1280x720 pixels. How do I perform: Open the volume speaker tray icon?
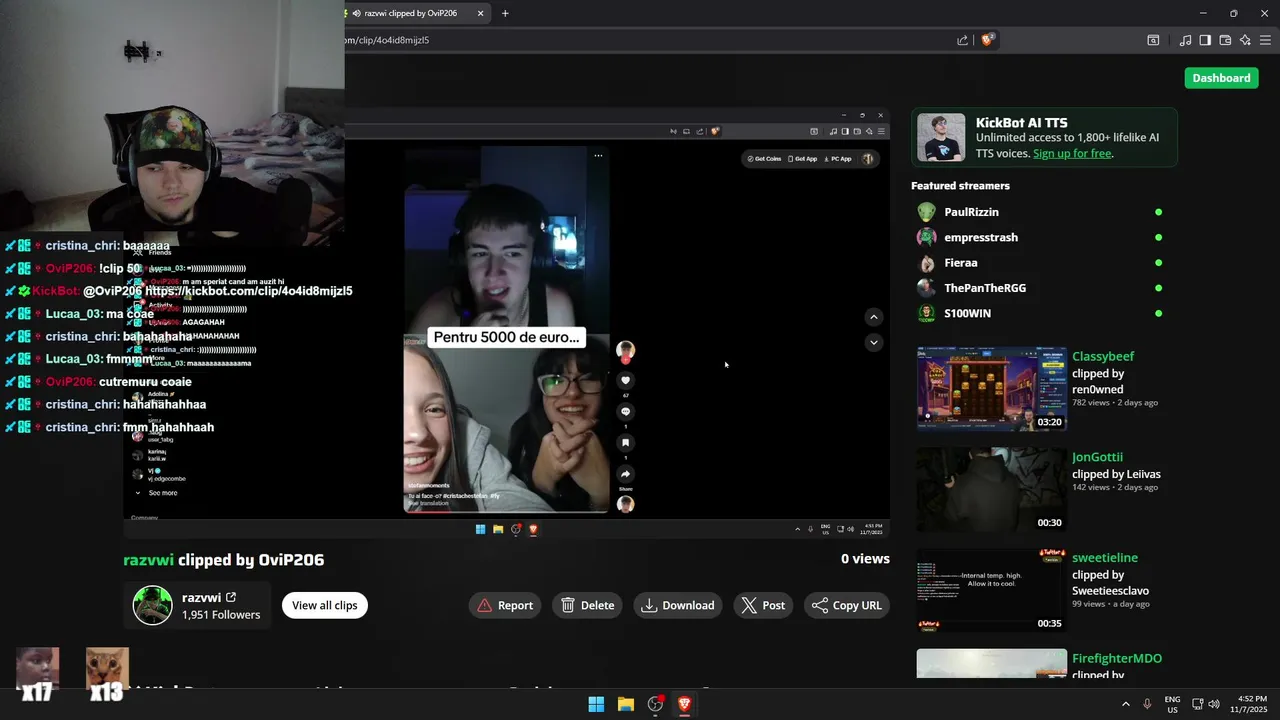coord(1214,704)
